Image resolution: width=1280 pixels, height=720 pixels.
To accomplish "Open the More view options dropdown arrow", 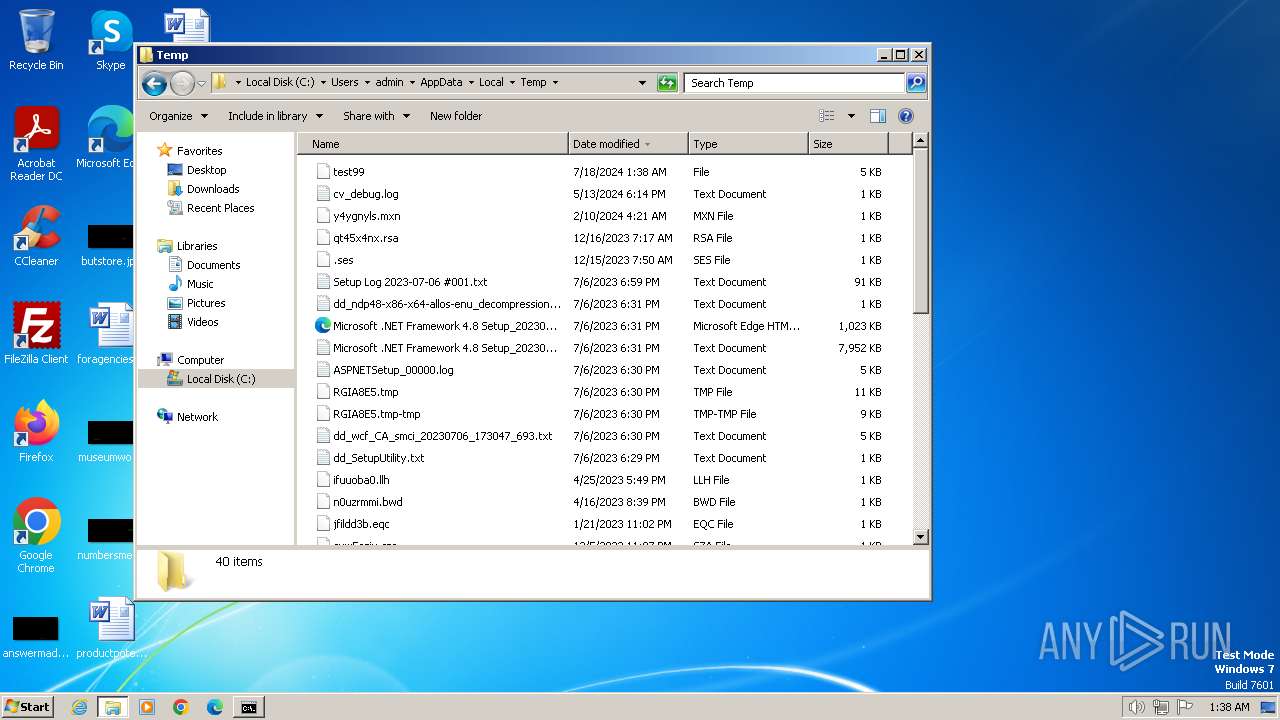I will pyautogui.click(x=851, y=116).
